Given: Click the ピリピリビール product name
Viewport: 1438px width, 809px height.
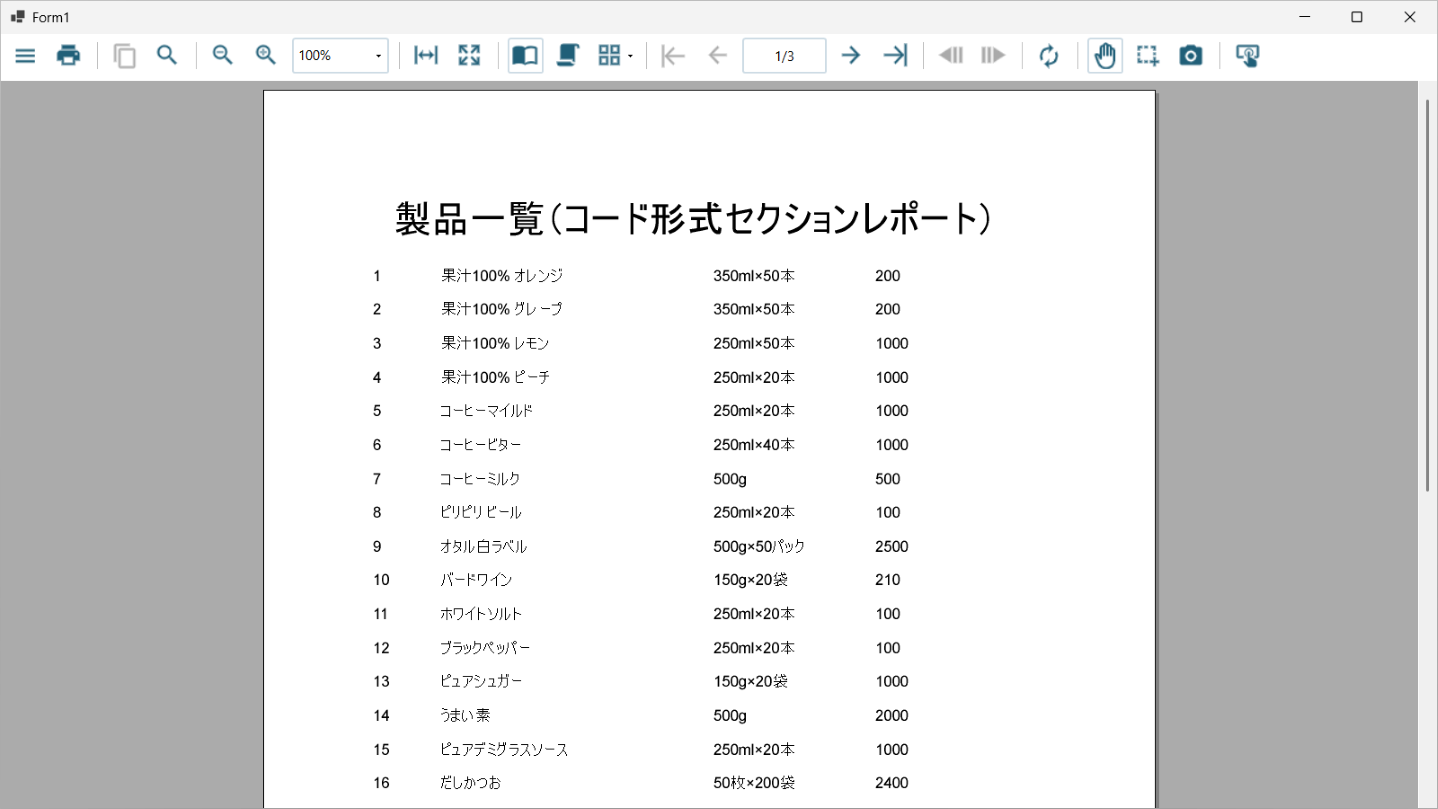Looking at the screenshot, I should [x=481, y=512].
